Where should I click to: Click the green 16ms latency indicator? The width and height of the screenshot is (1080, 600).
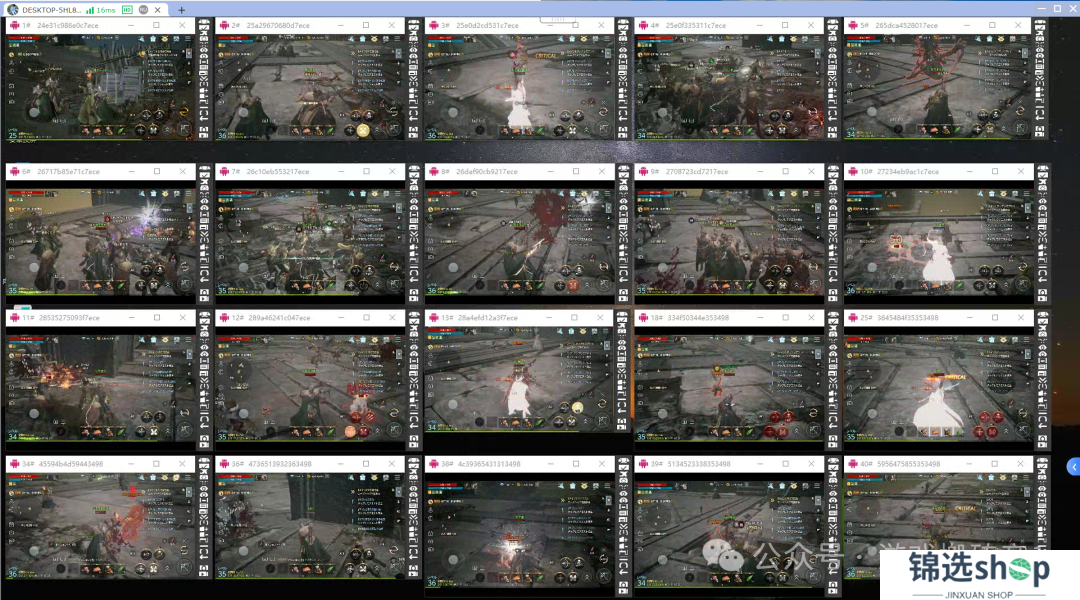pos(101,10)
